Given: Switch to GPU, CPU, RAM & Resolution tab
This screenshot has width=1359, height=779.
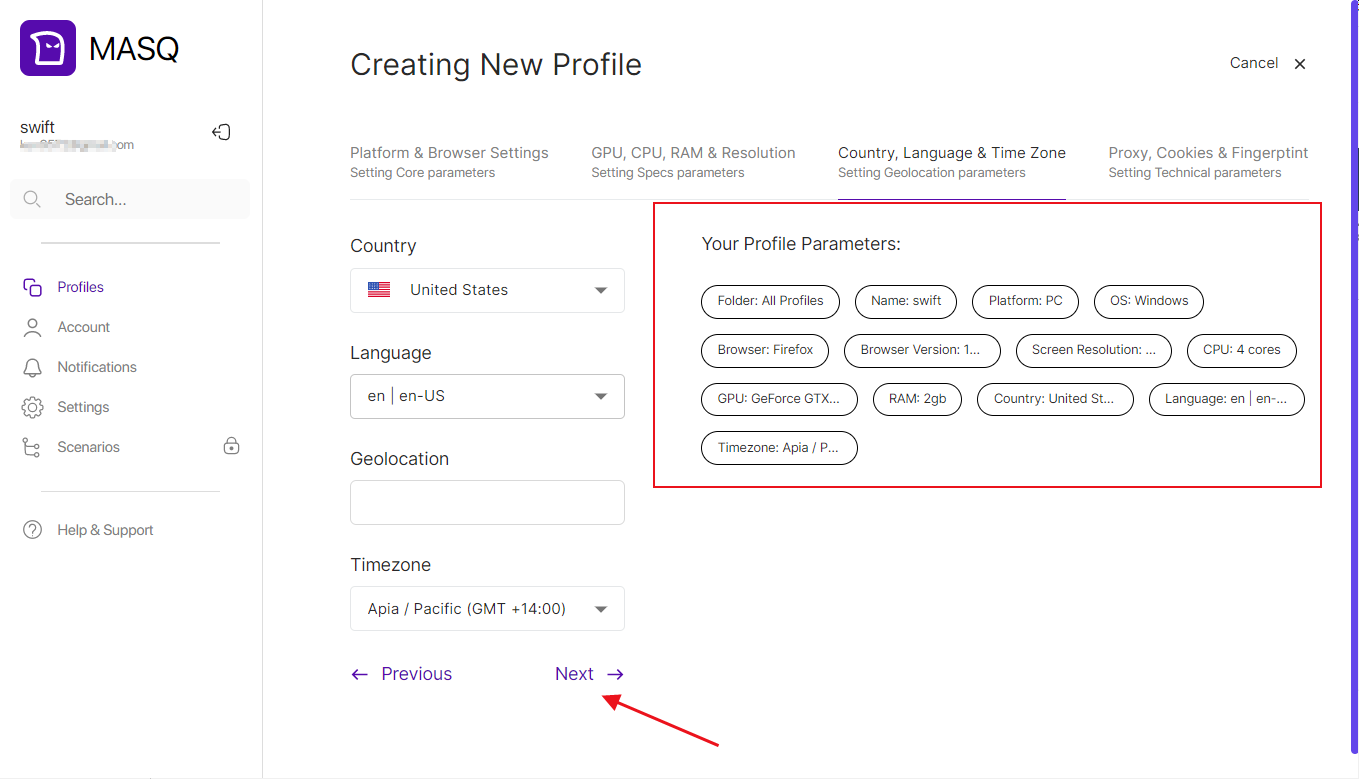Looking at the screenshot, I should click(693, 161).
